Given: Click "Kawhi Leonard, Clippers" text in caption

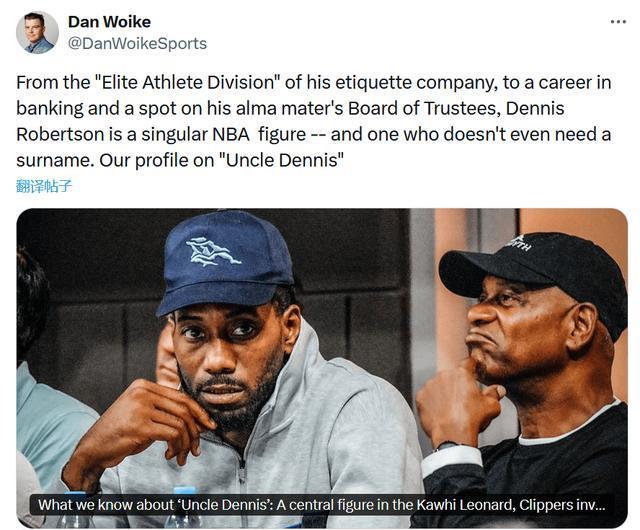Looking at the screenshot, I should point(494,505).
